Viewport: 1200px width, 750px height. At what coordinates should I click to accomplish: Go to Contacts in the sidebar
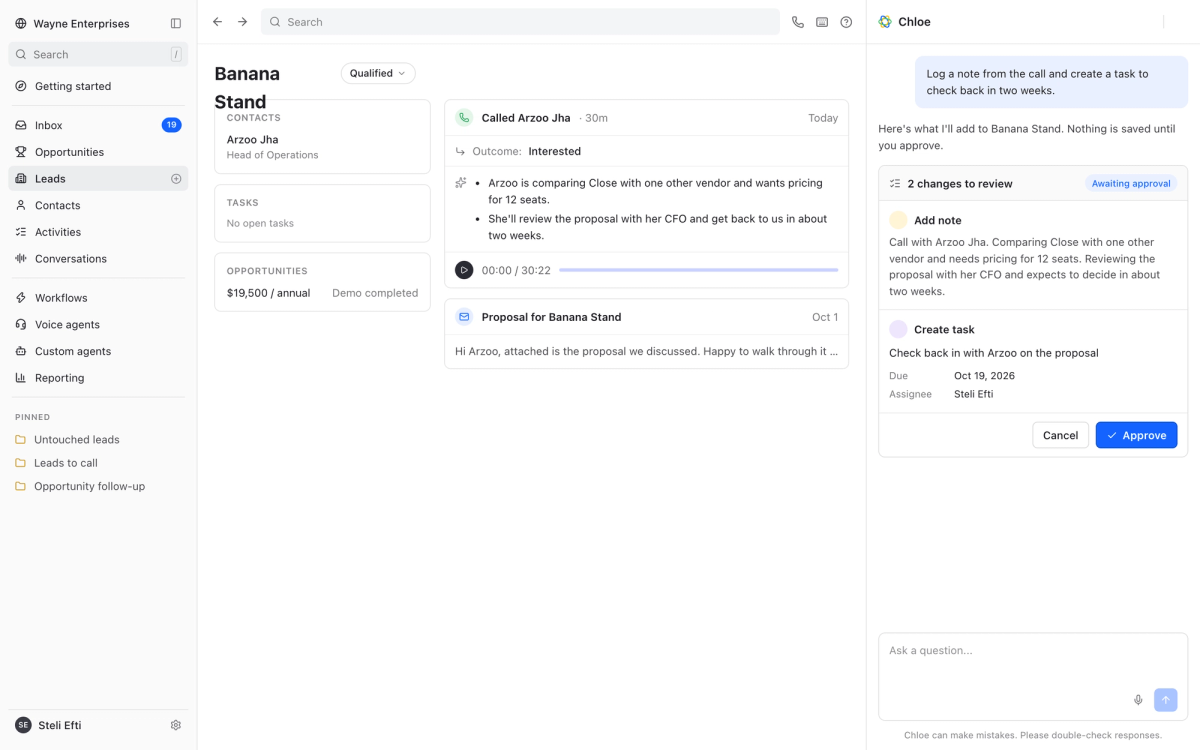[98, 205]
